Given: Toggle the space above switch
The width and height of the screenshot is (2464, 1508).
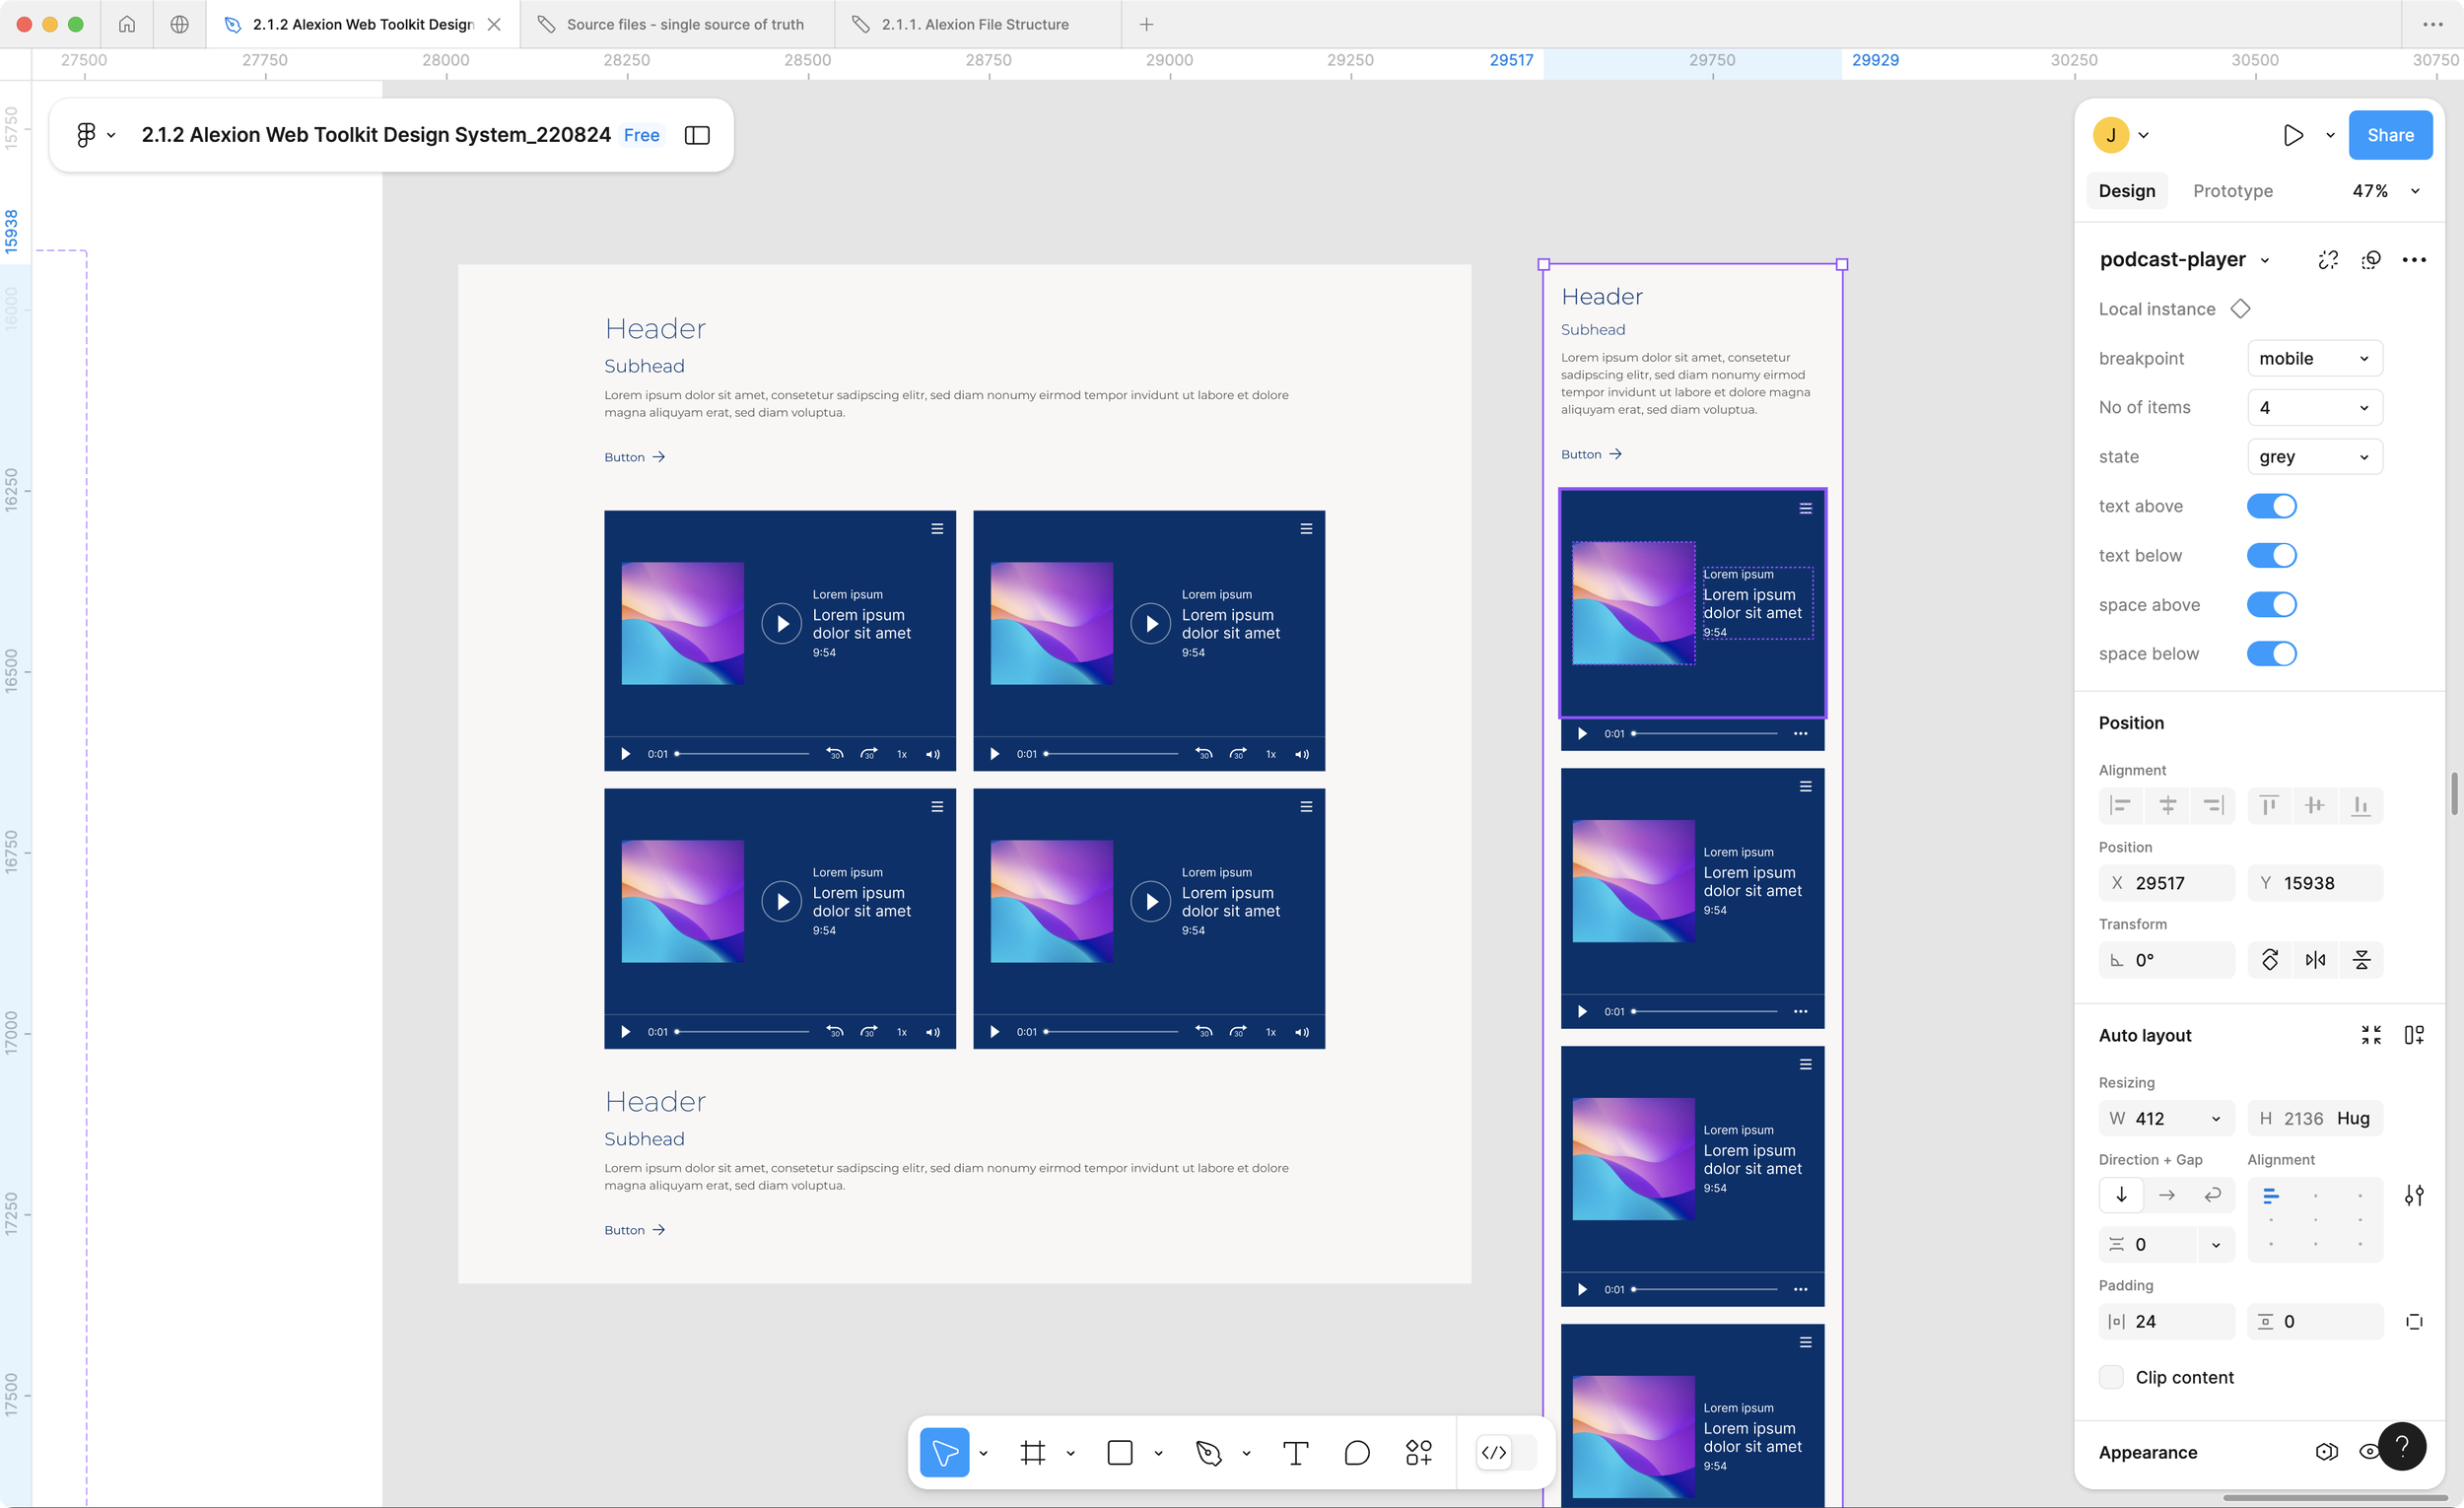Looking at the screenshot, I should pos(2271,604).
